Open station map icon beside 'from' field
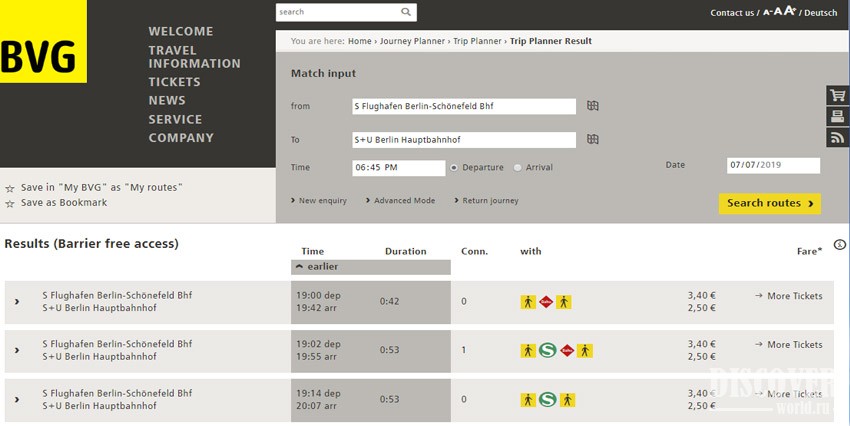This screenshot has height=426, width=850. click(x=593, y=106)
